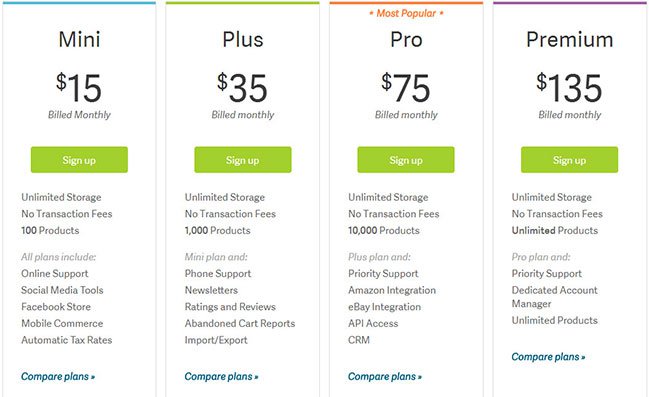Select the Premium plan heading
Screen dimensions: 649x397
click(x=570, y=40)
